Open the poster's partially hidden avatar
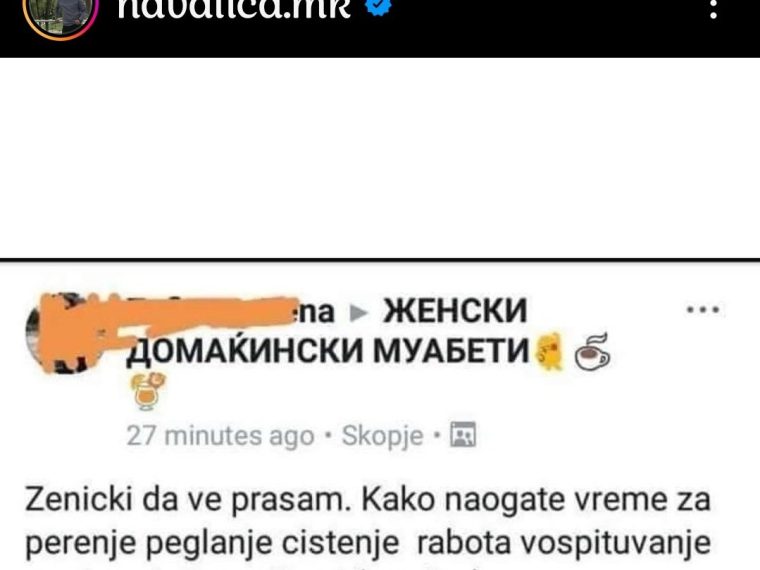The image size is (760, 570). [x=61, y=332]
